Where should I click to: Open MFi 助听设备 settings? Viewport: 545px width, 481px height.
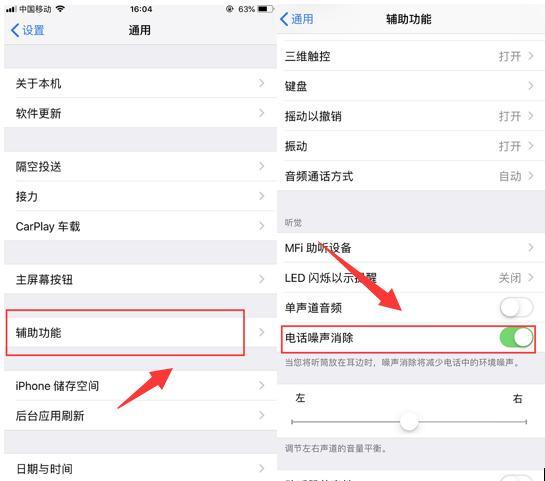click(410, 248)
